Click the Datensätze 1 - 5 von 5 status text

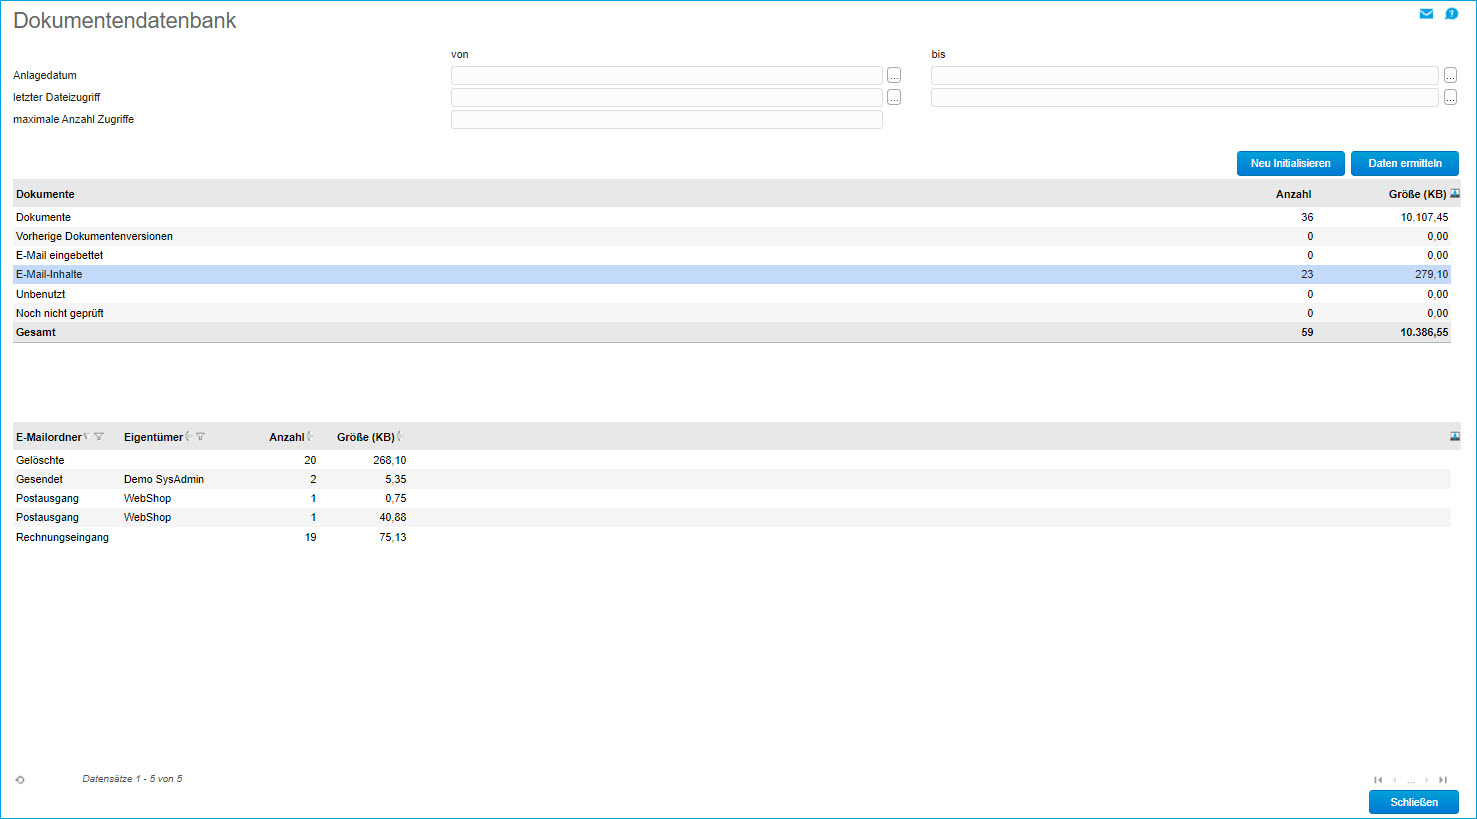(132, 779)
